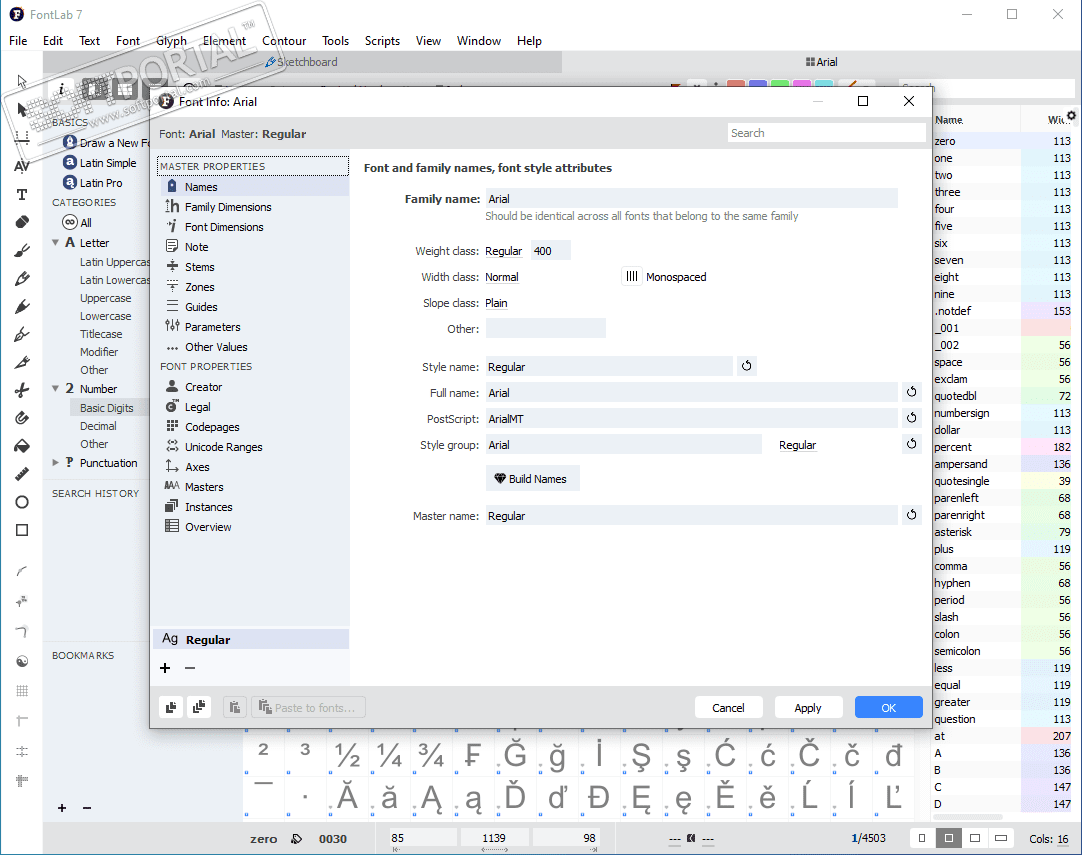Open the Weight class Regular dropdown
This screenshot has height=855, width=1082.
coord(504,251)
